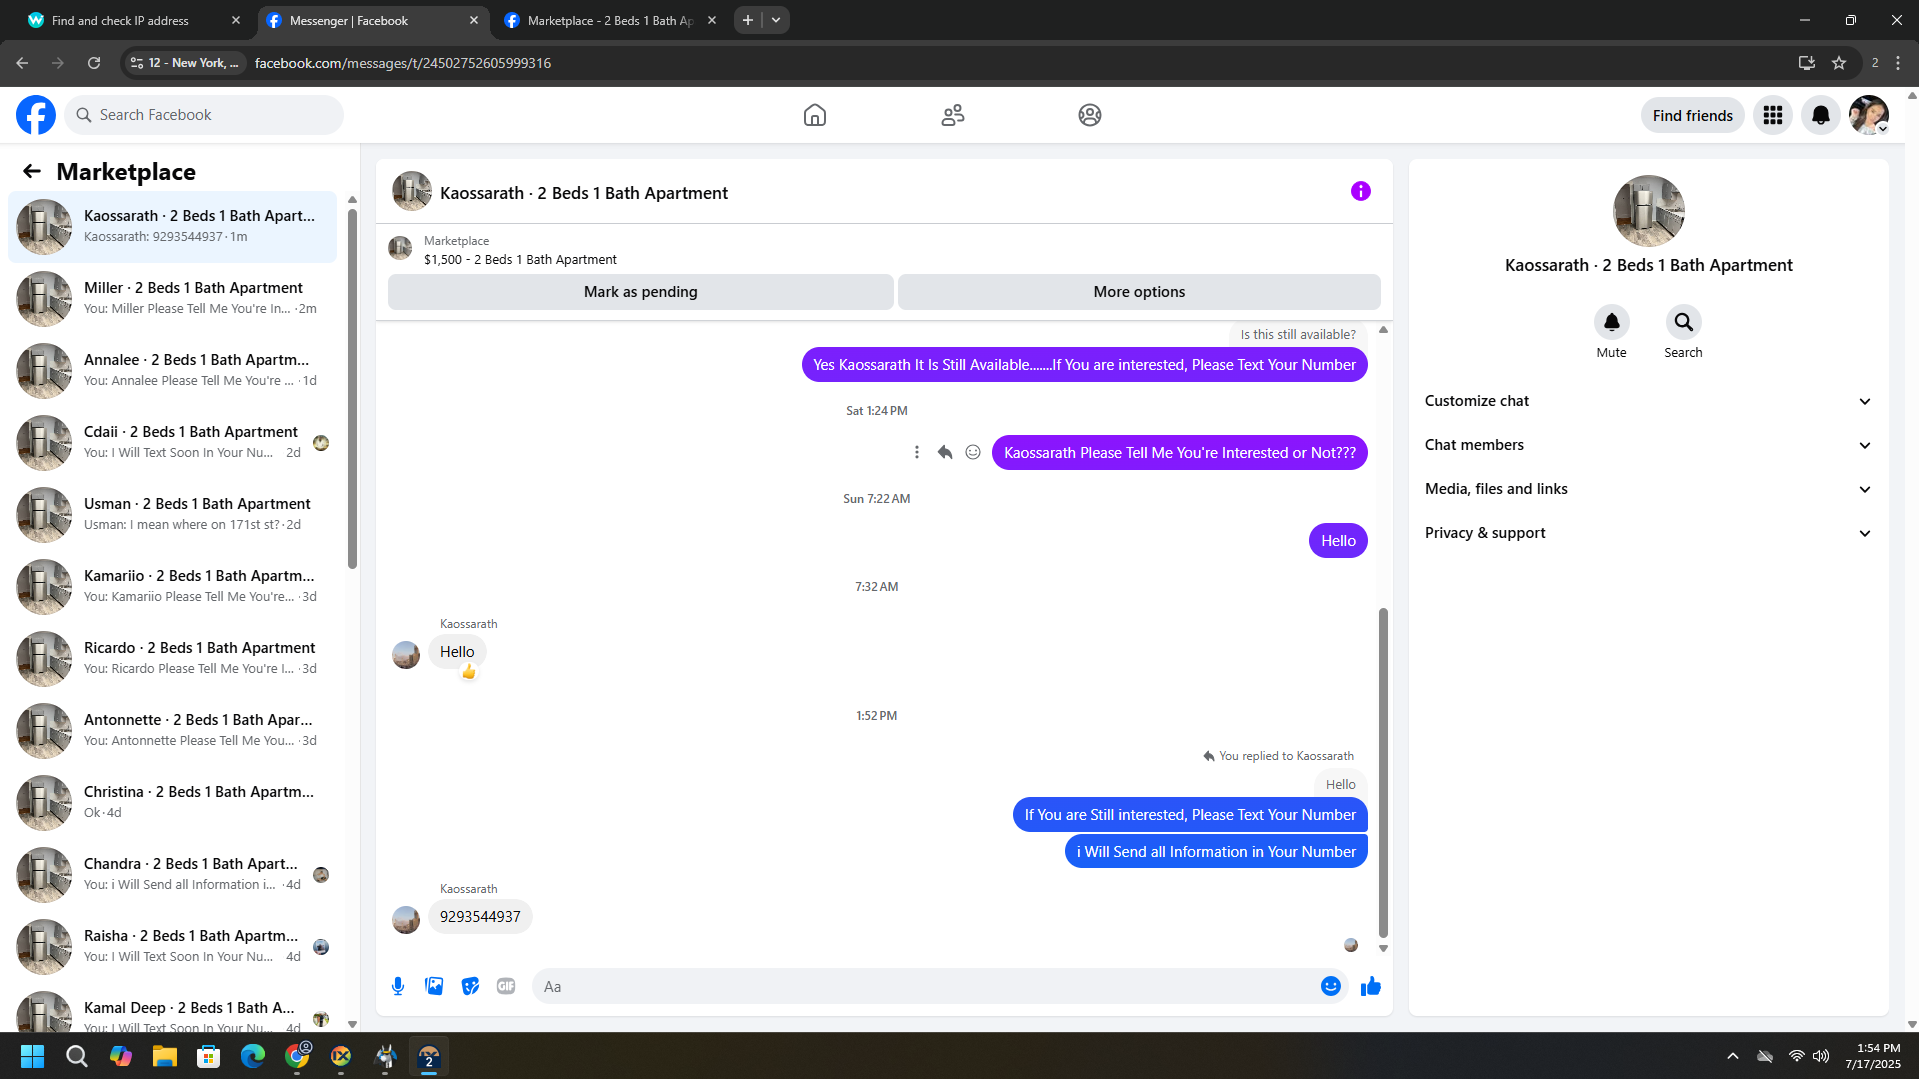This screenshot has height=1079, width=1919.
Task: Open the tab search dropdown arrow
Action: click(x=776, y=20)
